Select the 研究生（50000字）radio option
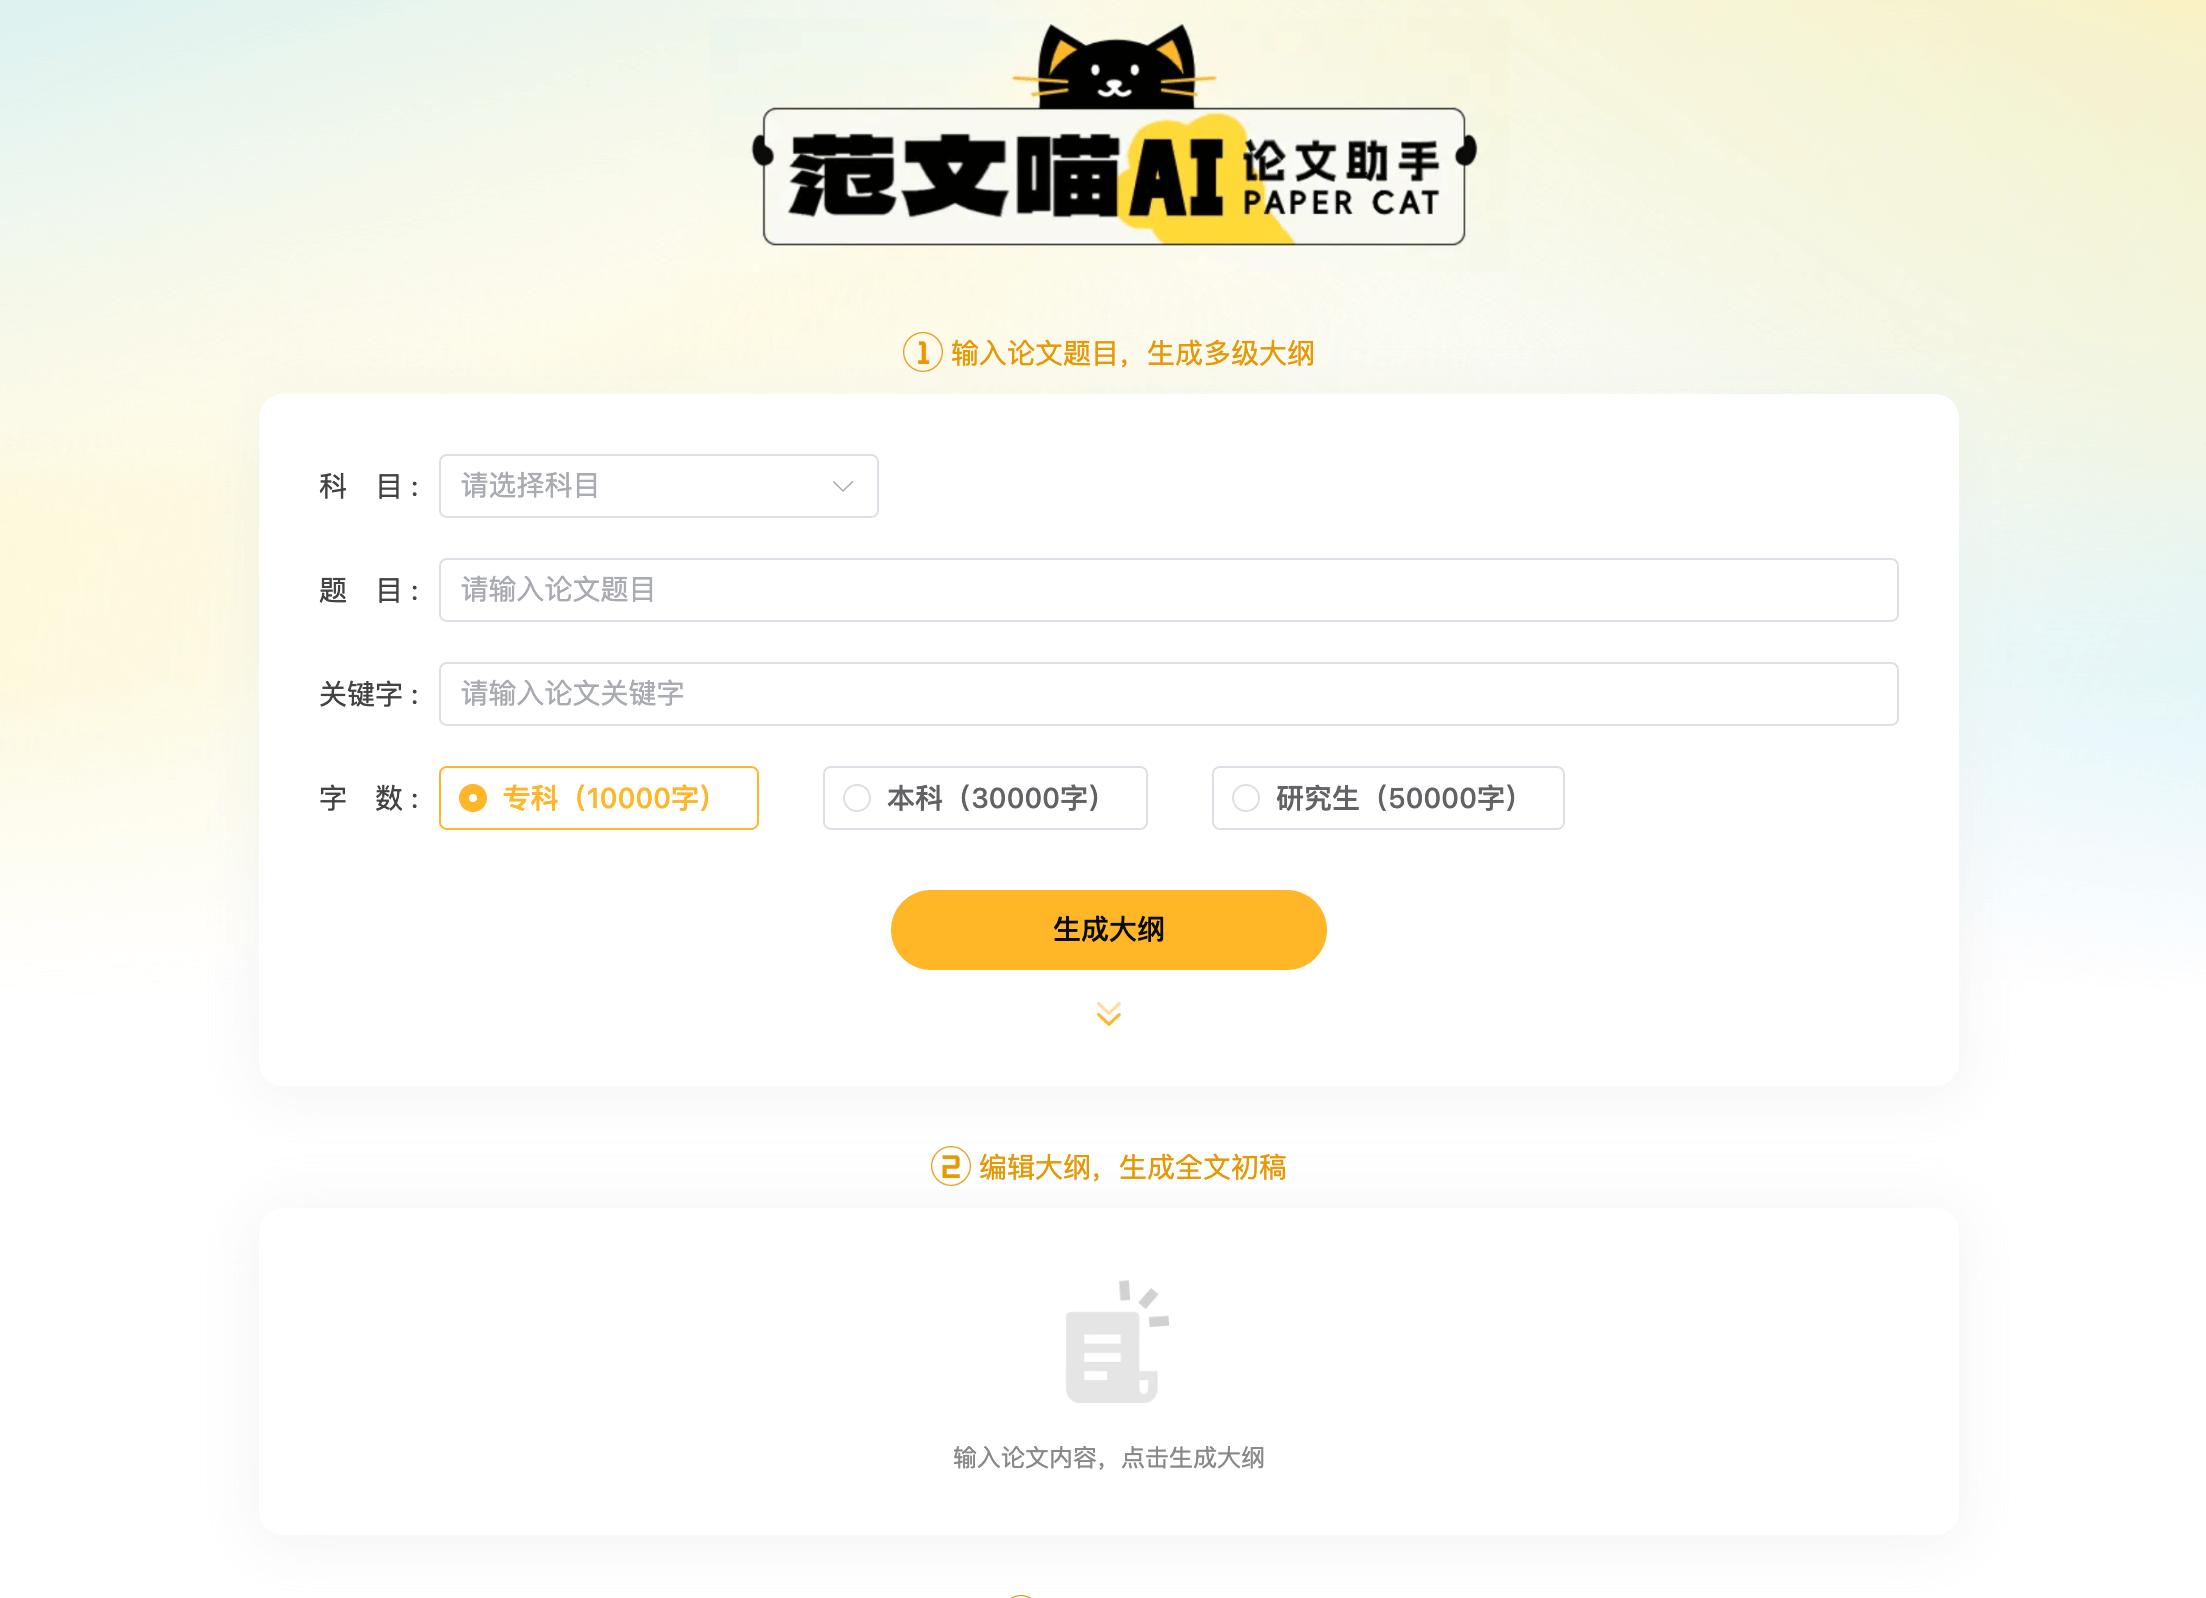 [1388, 798]
